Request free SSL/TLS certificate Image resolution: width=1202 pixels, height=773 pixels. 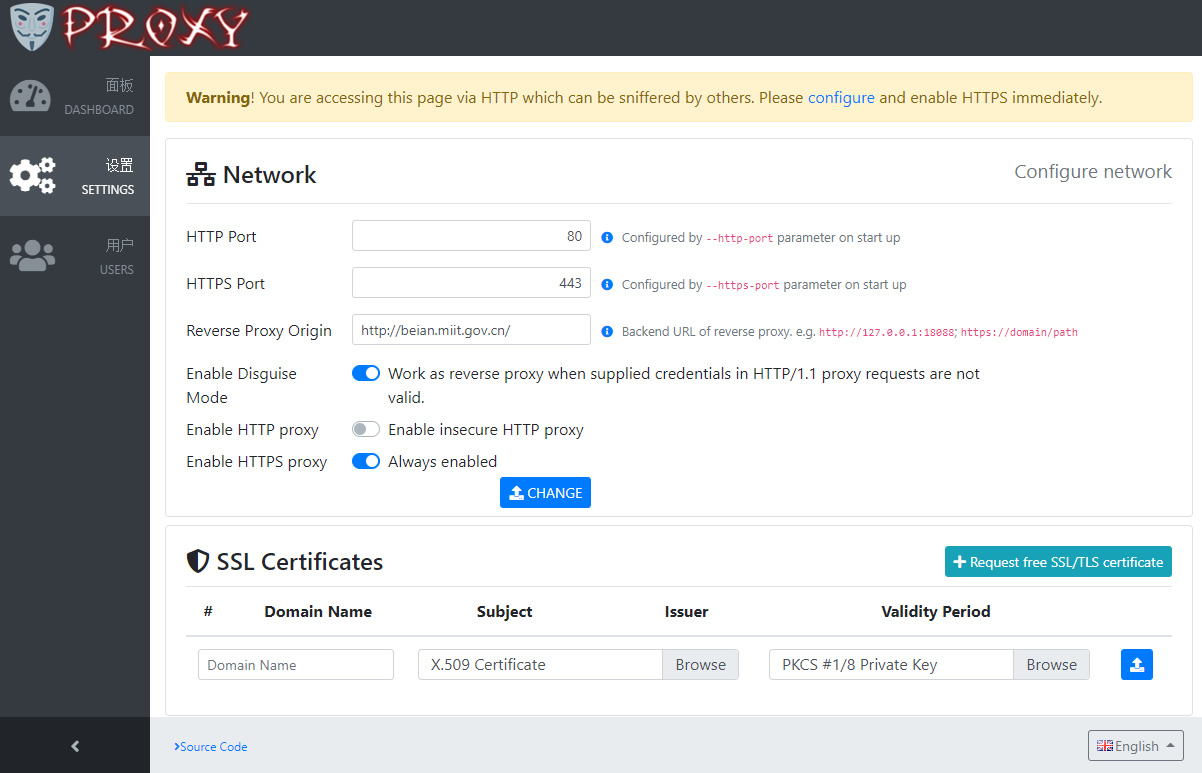tap(1058, 562)
